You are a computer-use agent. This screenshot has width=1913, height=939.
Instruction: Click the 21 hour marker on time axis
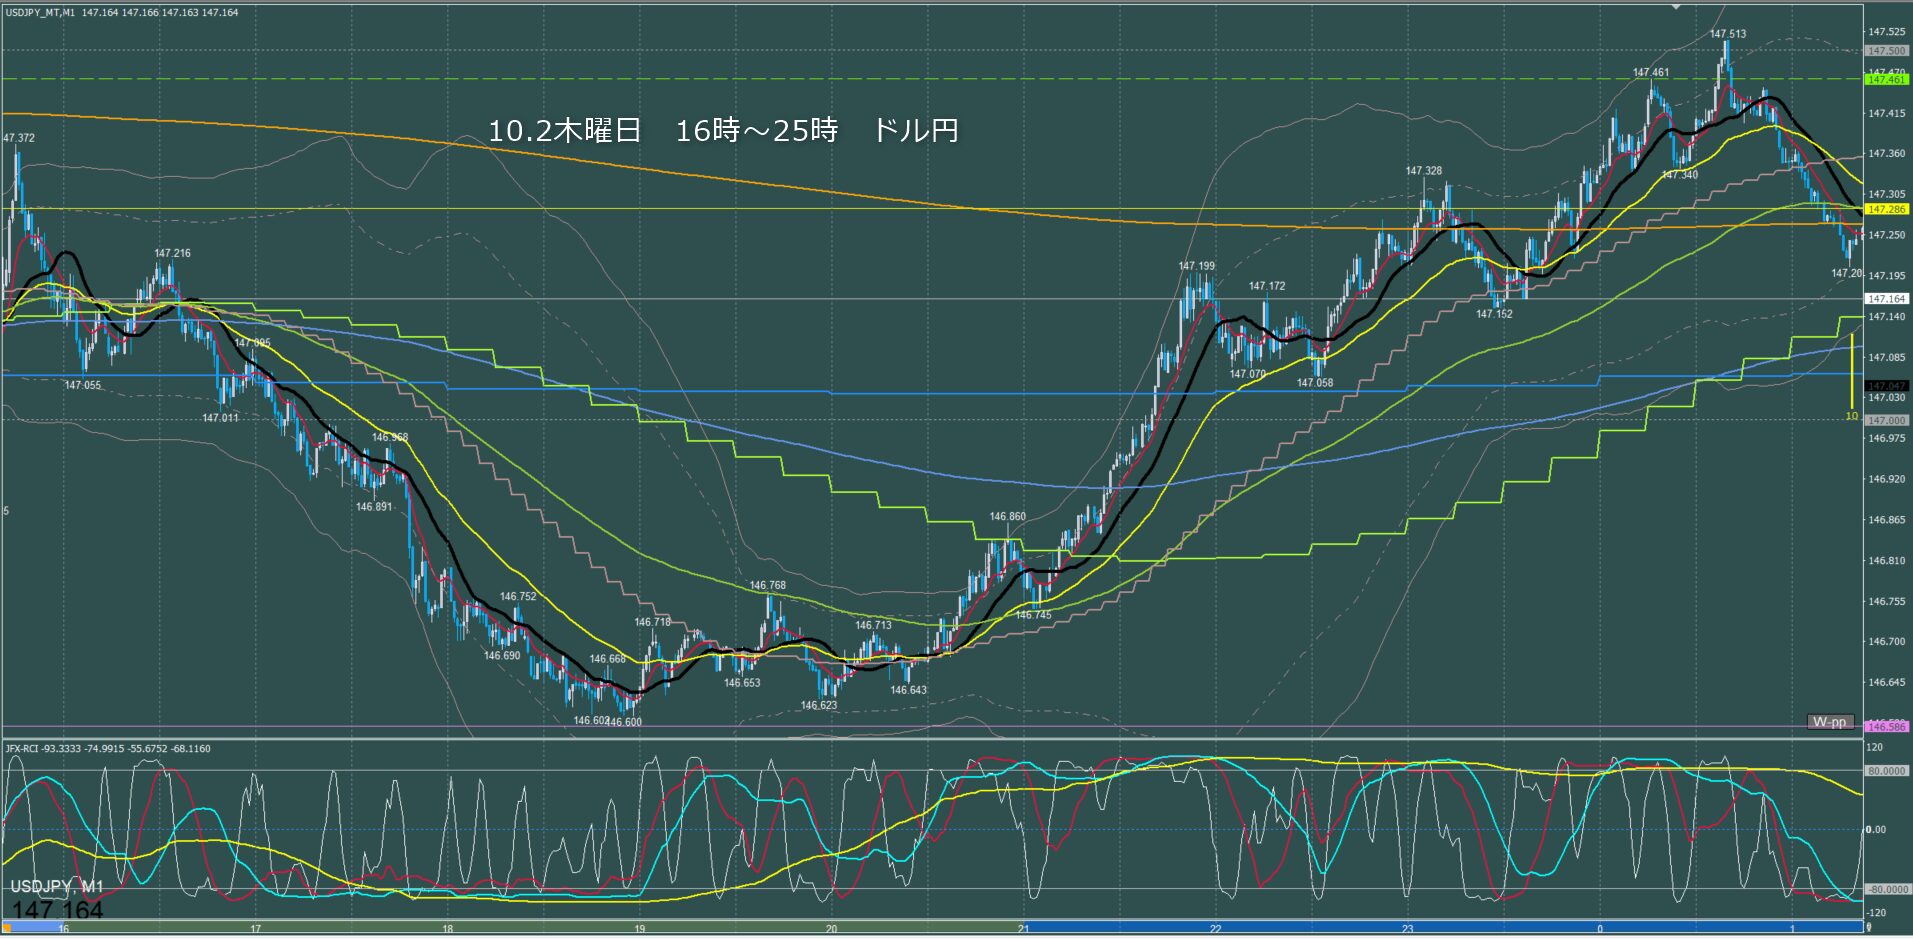[1023, 929]
